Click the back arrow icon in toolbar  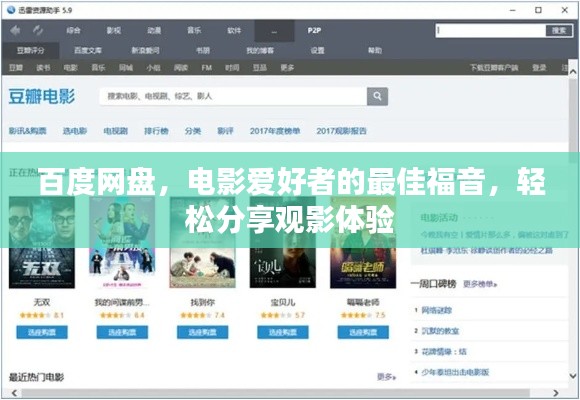[15, 30]
